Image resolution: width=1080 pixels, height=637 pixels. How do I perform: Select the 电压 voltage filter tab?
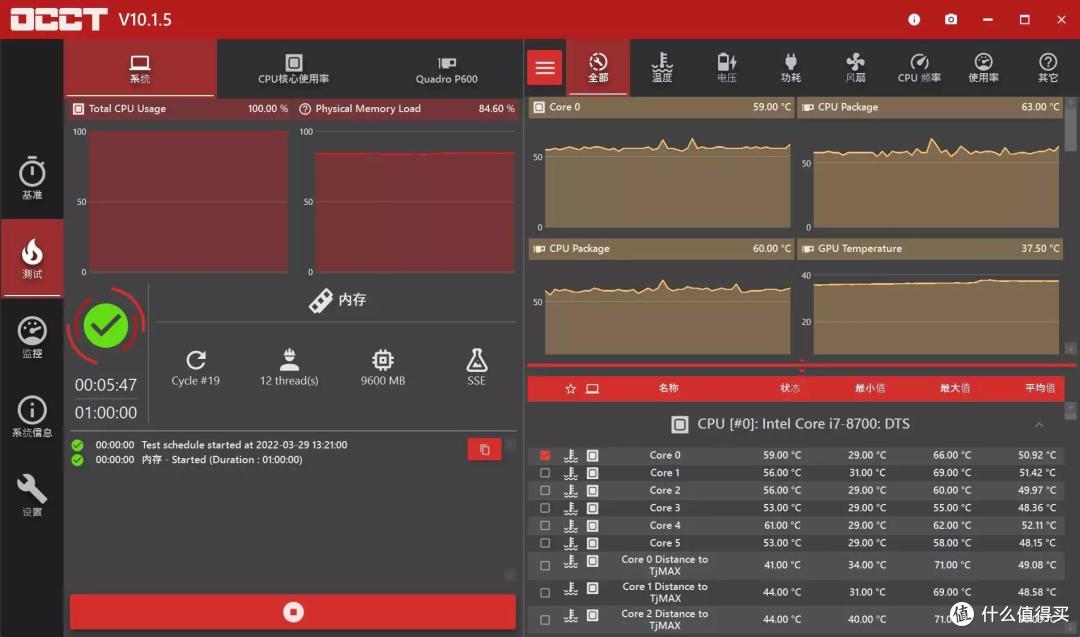pos(727,67)
